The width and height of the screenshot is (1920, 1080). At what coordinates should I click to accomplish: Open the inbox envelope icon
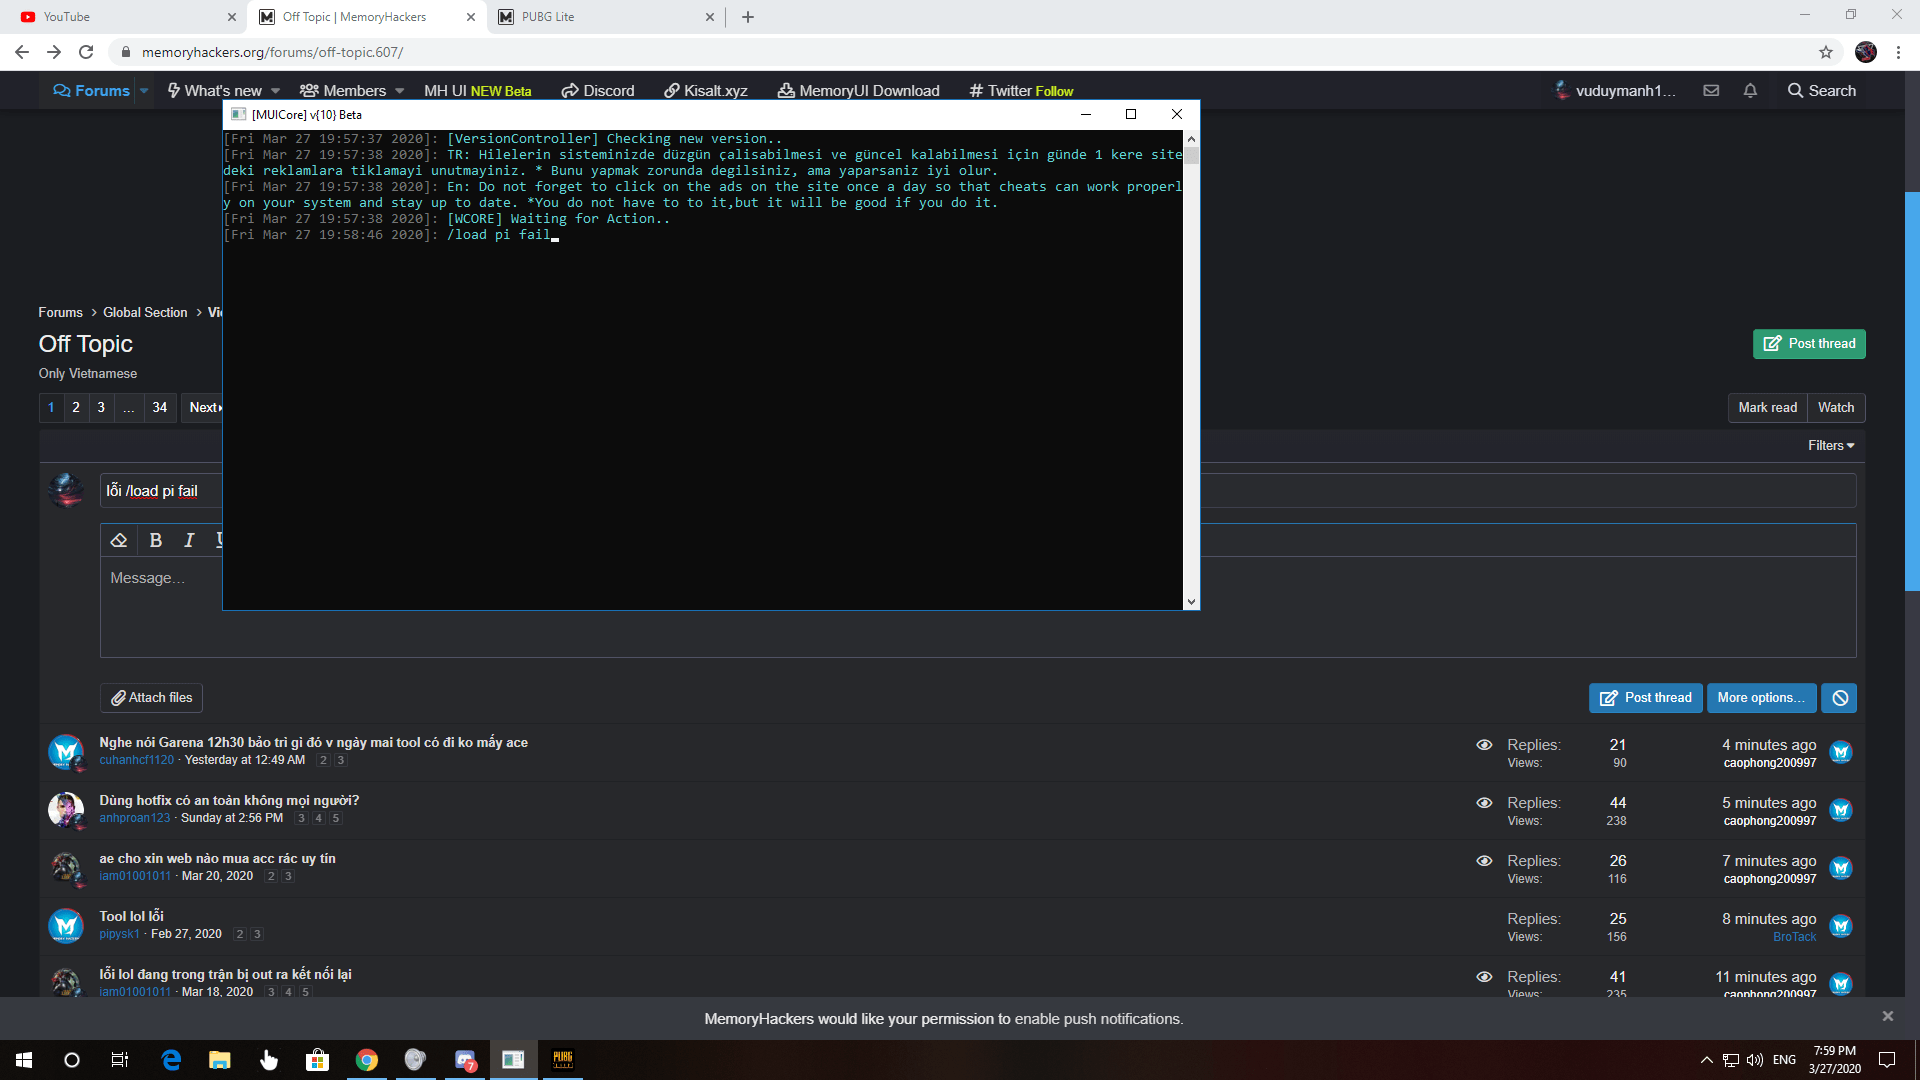(x=1711, y=91)
